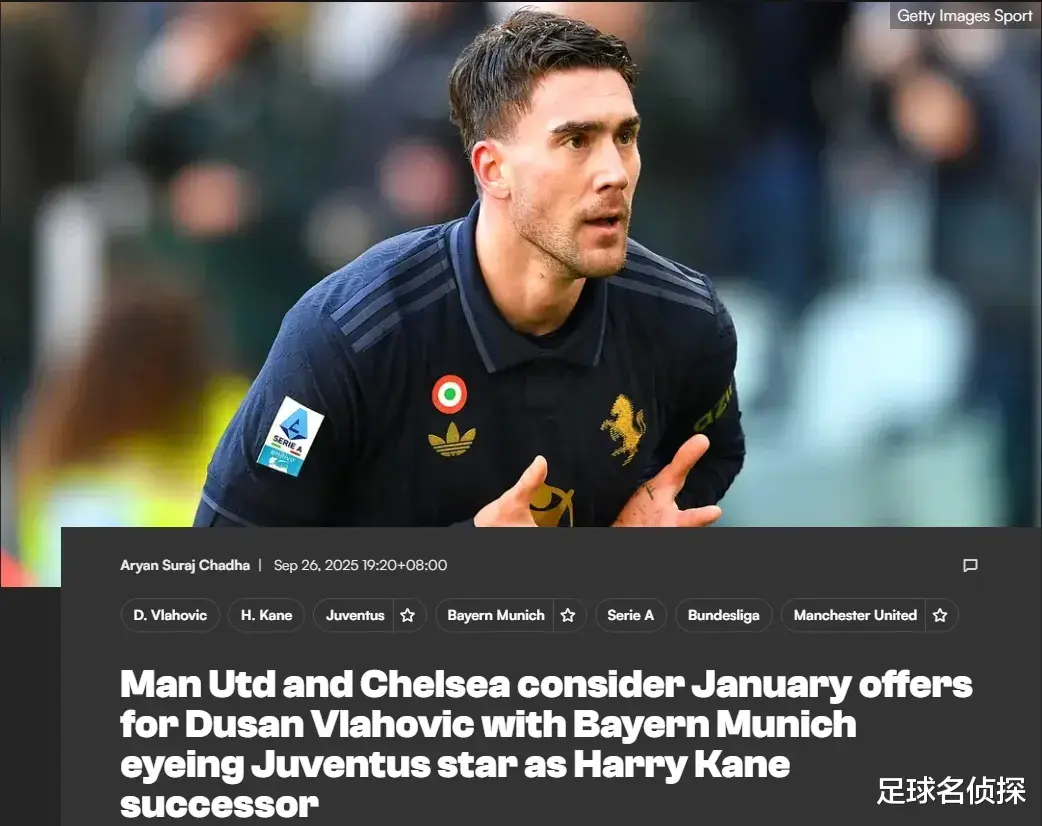Open the Serie A tag

tap(631, 615)
